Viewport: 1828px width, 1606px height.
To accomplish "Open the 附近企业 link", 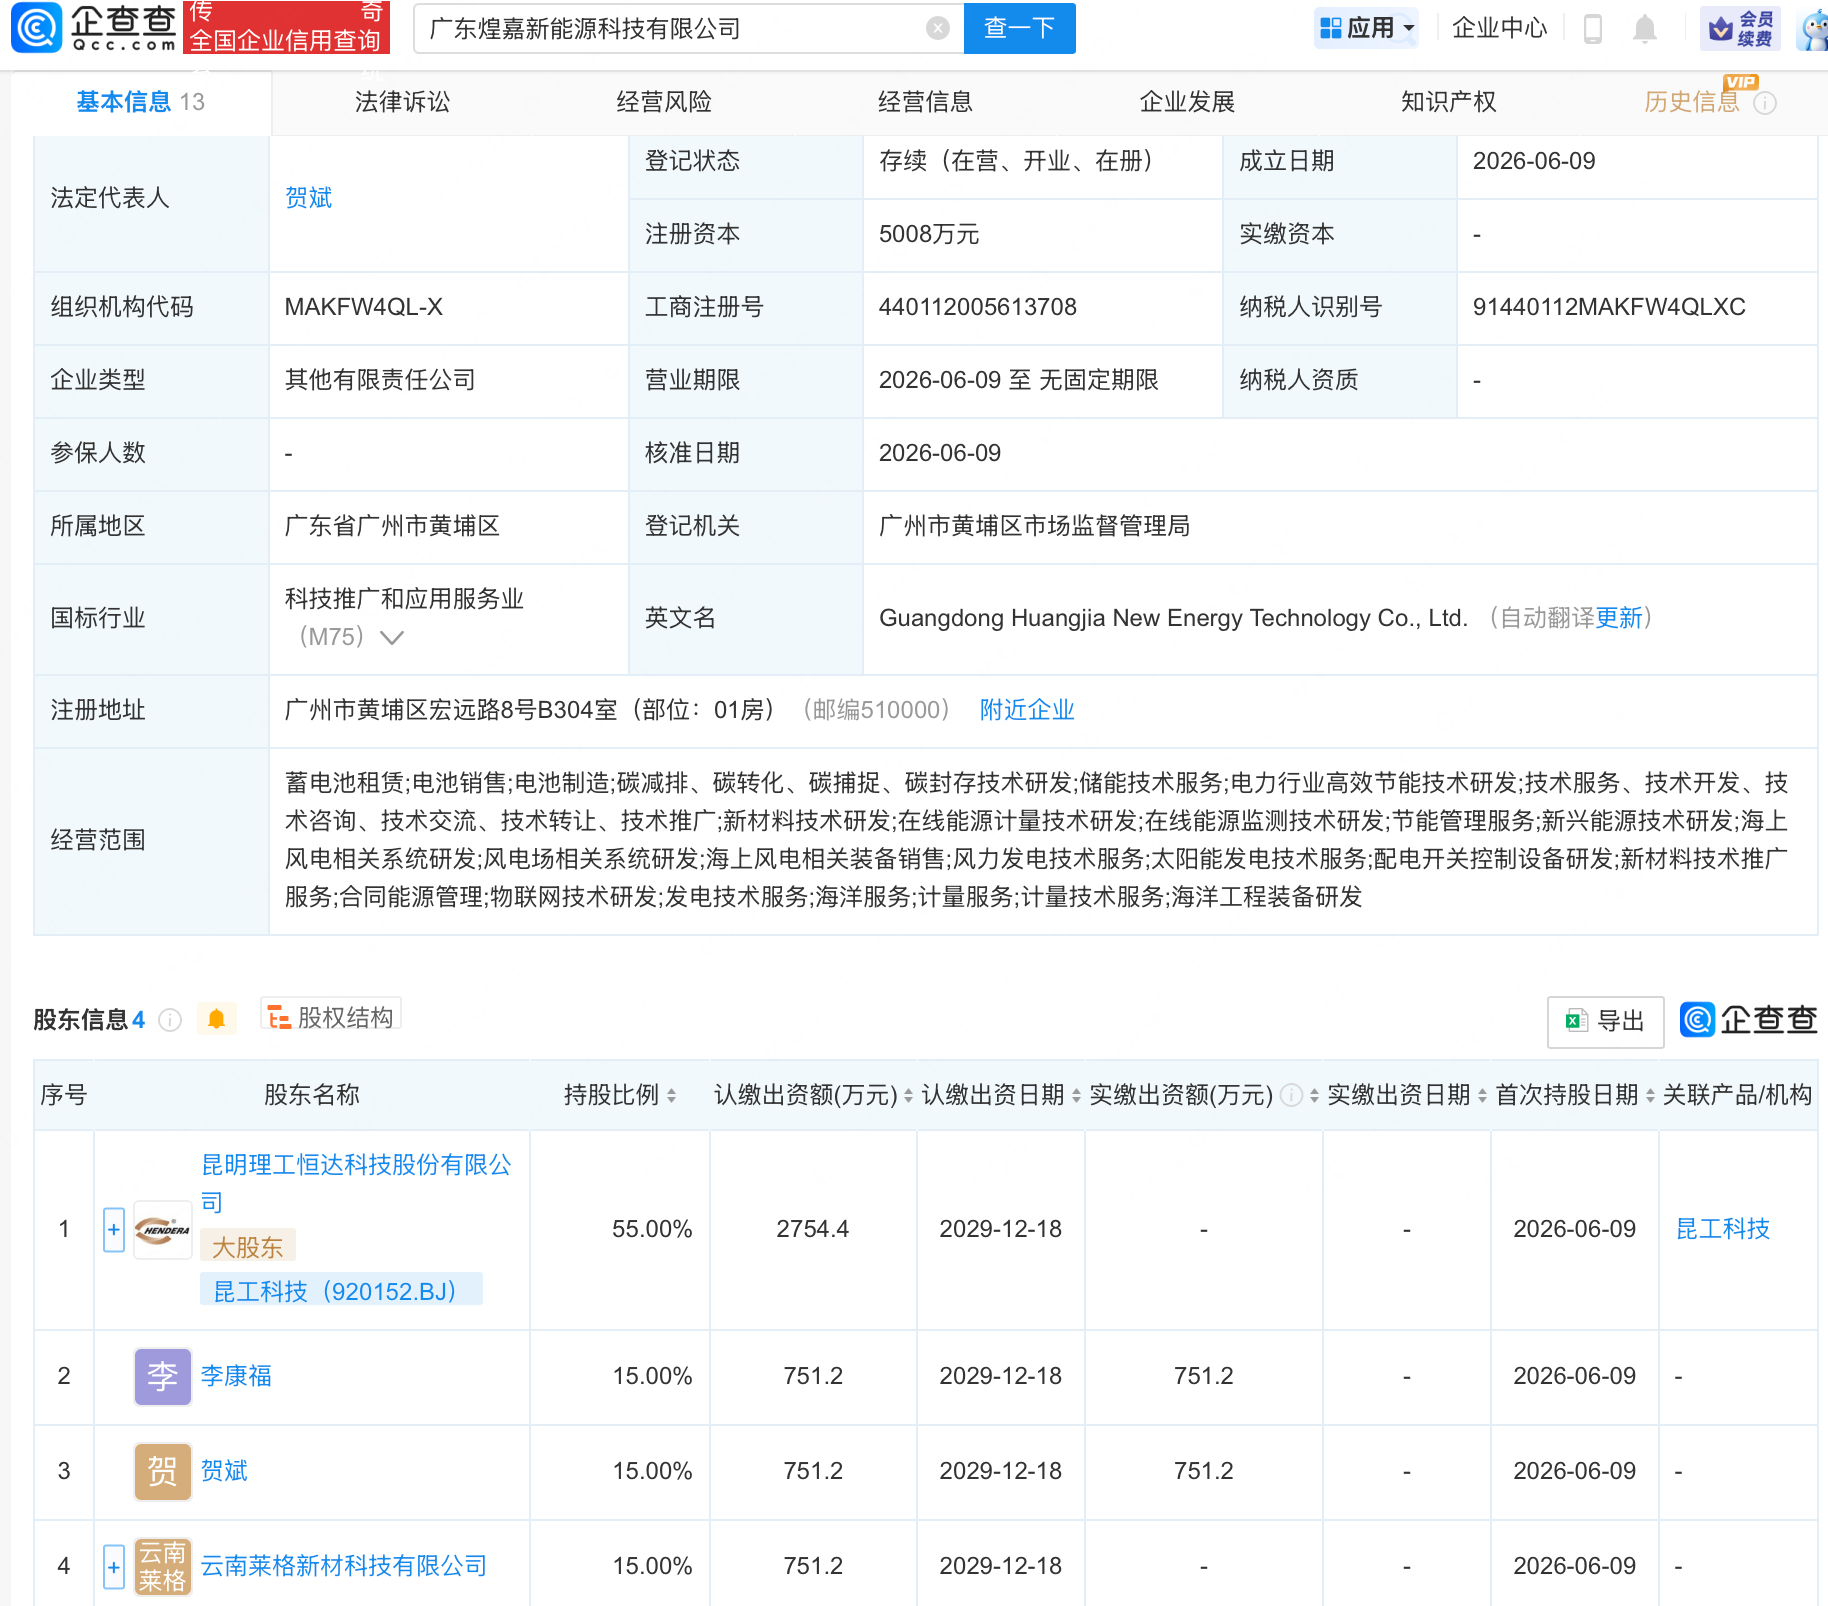I will click(1027, 710).
